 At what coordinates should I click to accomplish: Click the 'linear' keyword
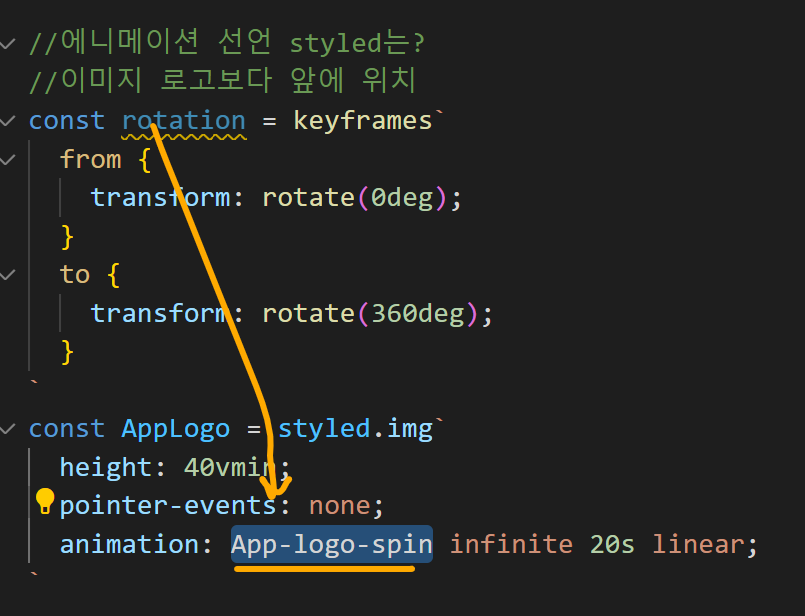pos(698,545)
